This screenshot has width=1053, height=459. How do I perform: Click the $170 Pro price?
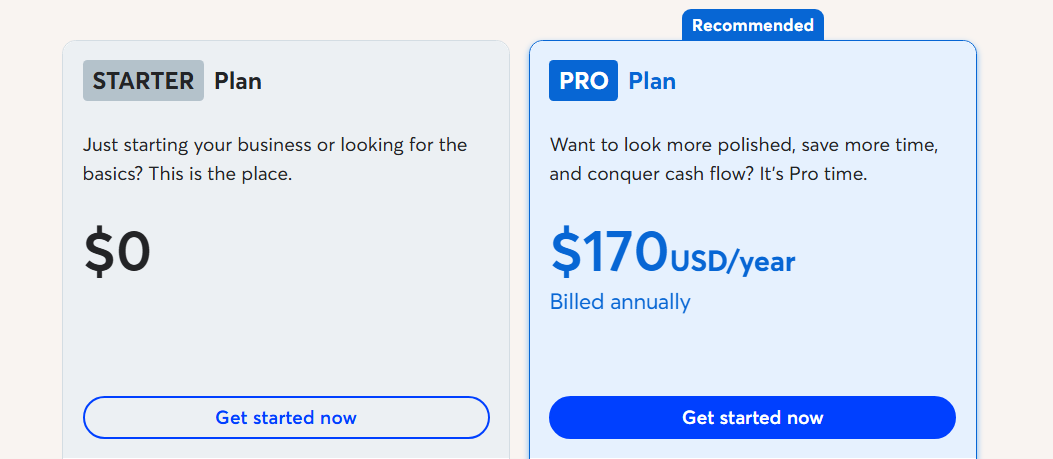(609, 252)
